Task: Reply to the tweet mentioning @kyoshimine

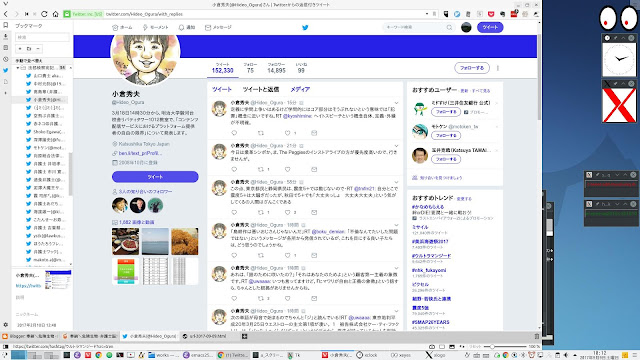Action: [x=234, y=133]
